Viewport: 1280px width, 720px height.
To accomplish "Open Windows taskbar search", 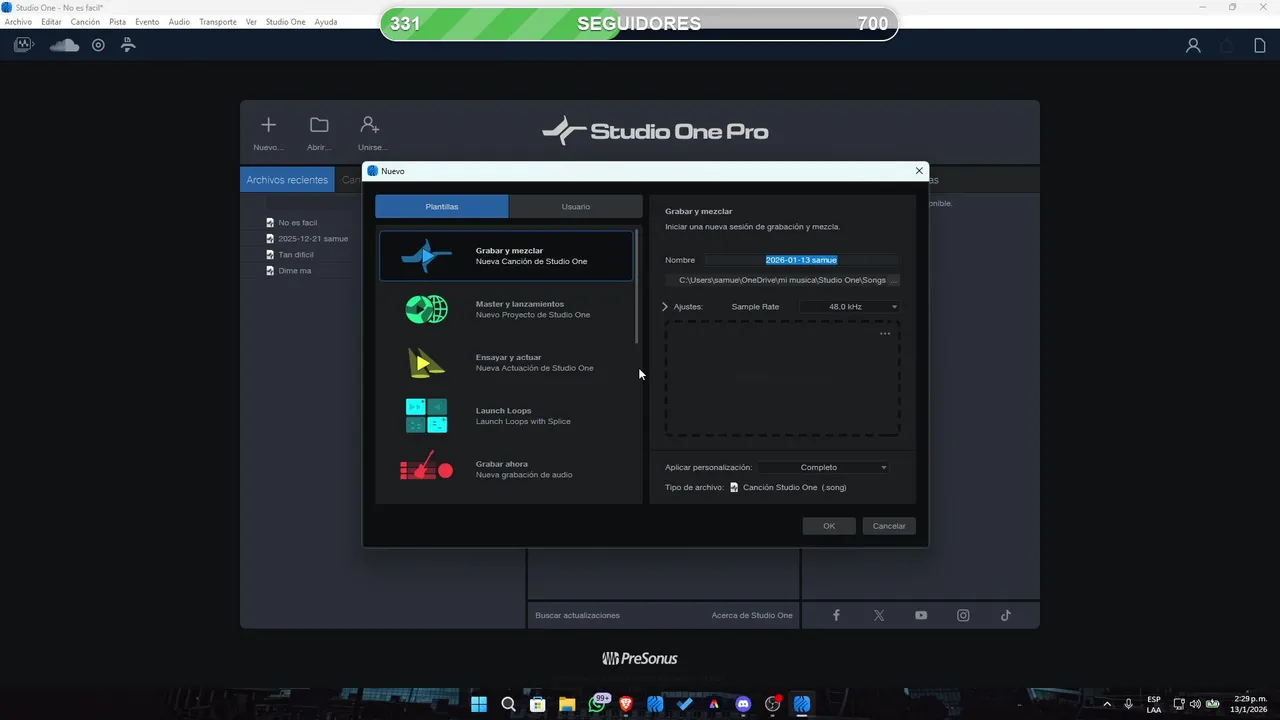I will coord(508,704).
